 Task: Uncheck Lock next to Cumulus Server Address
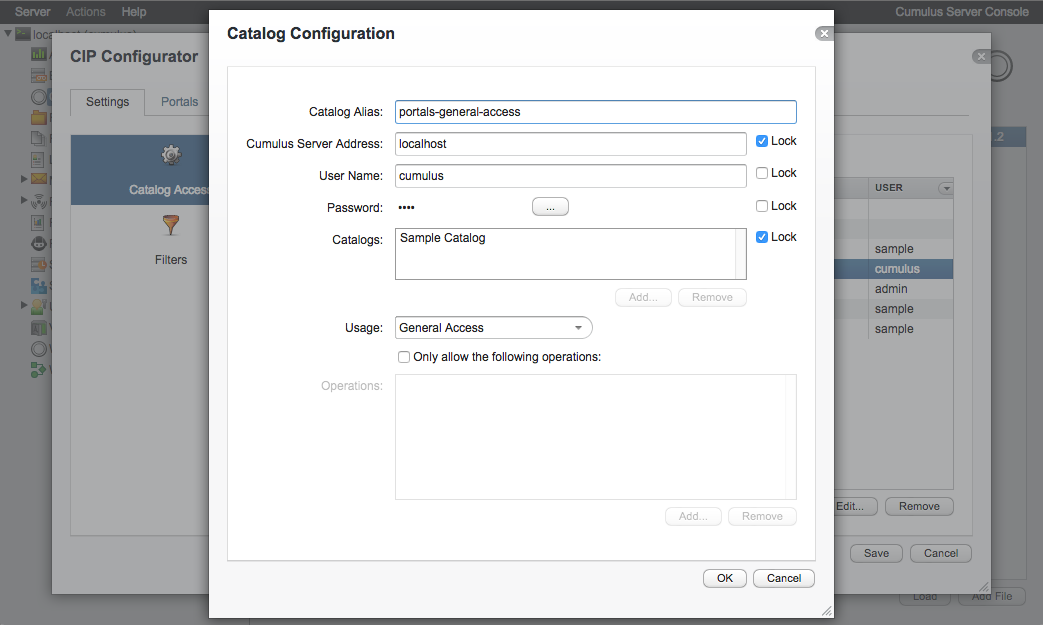pos(761,140)
